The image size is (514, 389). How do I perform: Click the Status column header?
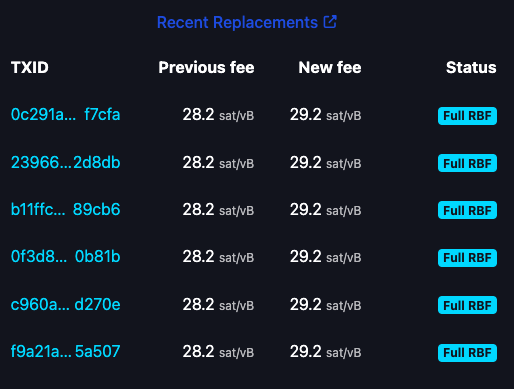471,68
